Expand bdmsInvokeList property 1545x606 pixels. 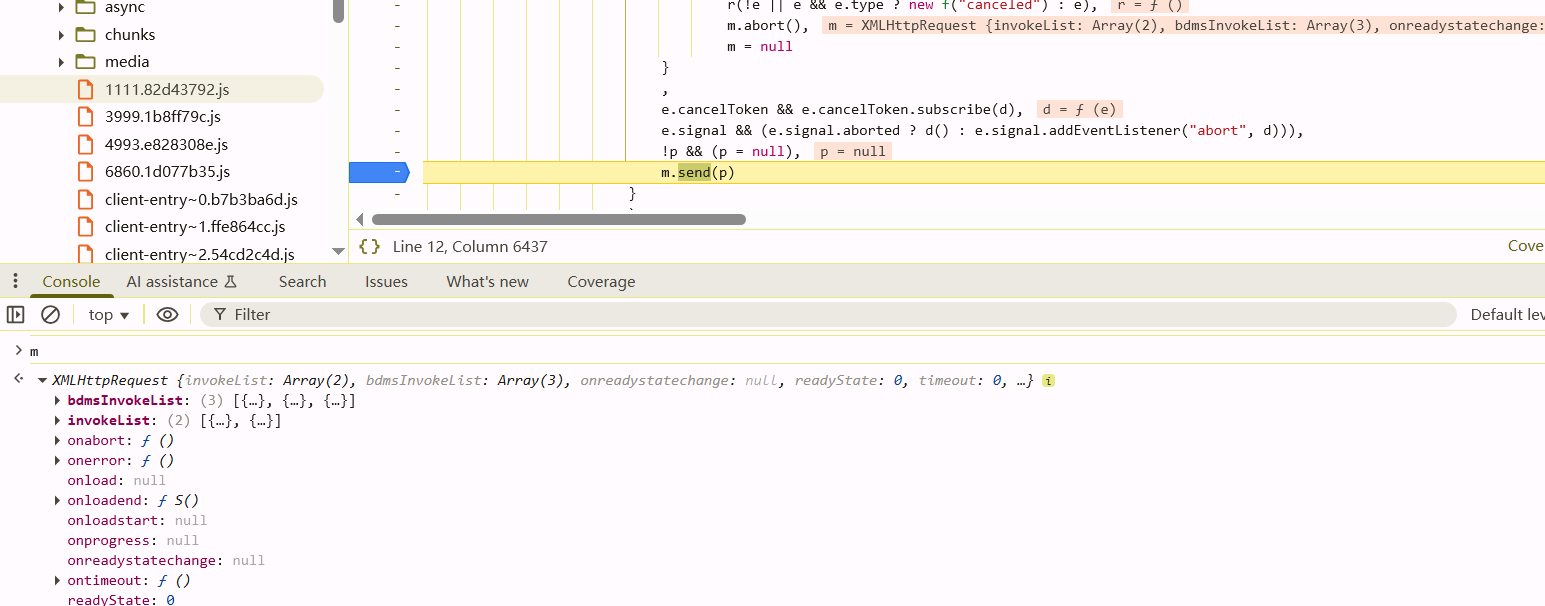[57, 401]
